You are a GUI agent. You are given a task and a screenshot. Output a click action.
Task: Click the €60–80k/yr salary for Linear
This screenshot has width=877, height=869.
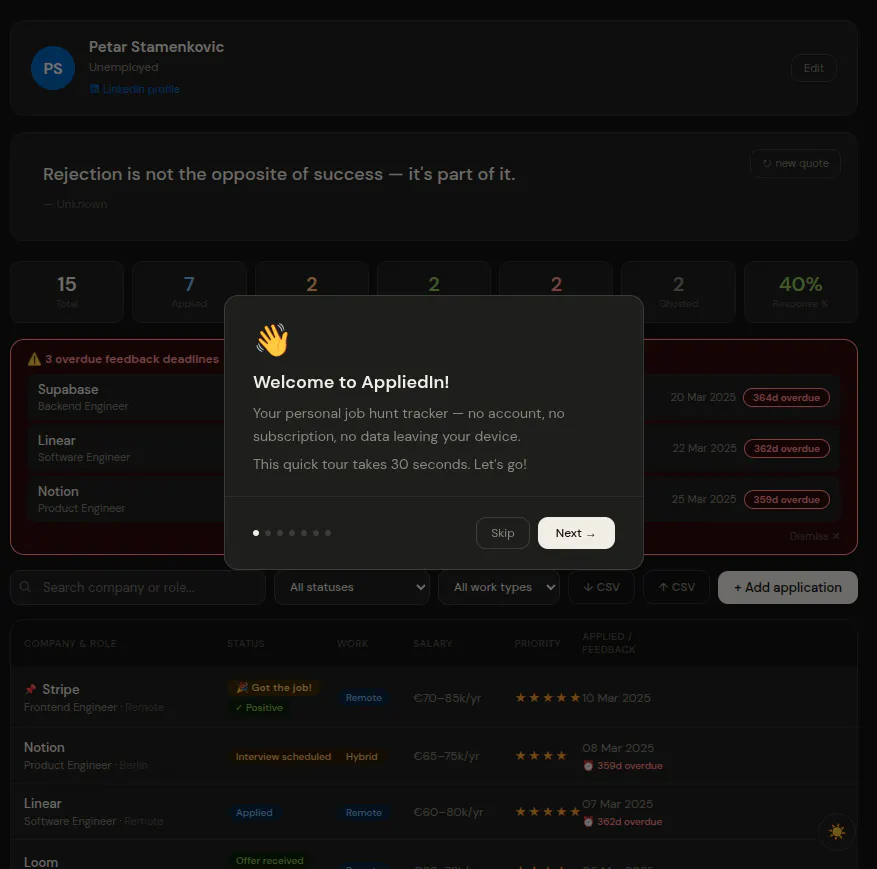point(448,812)
